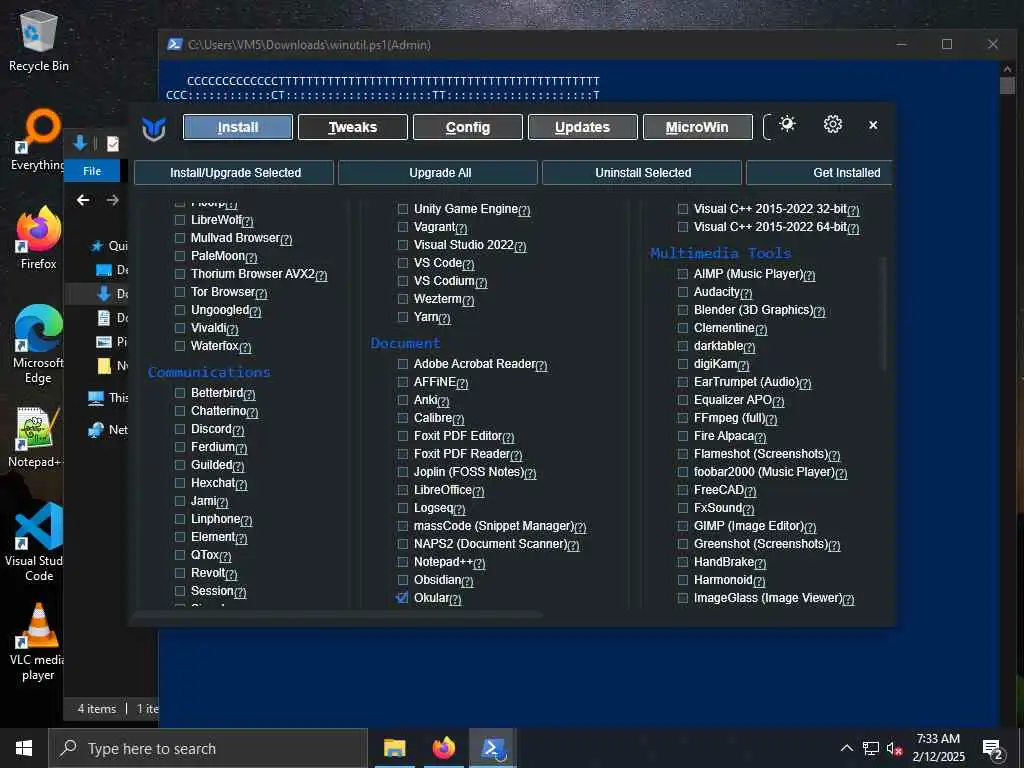
Task: Check the Visual Studio 2022 checkbox
Action: (403, 245)
